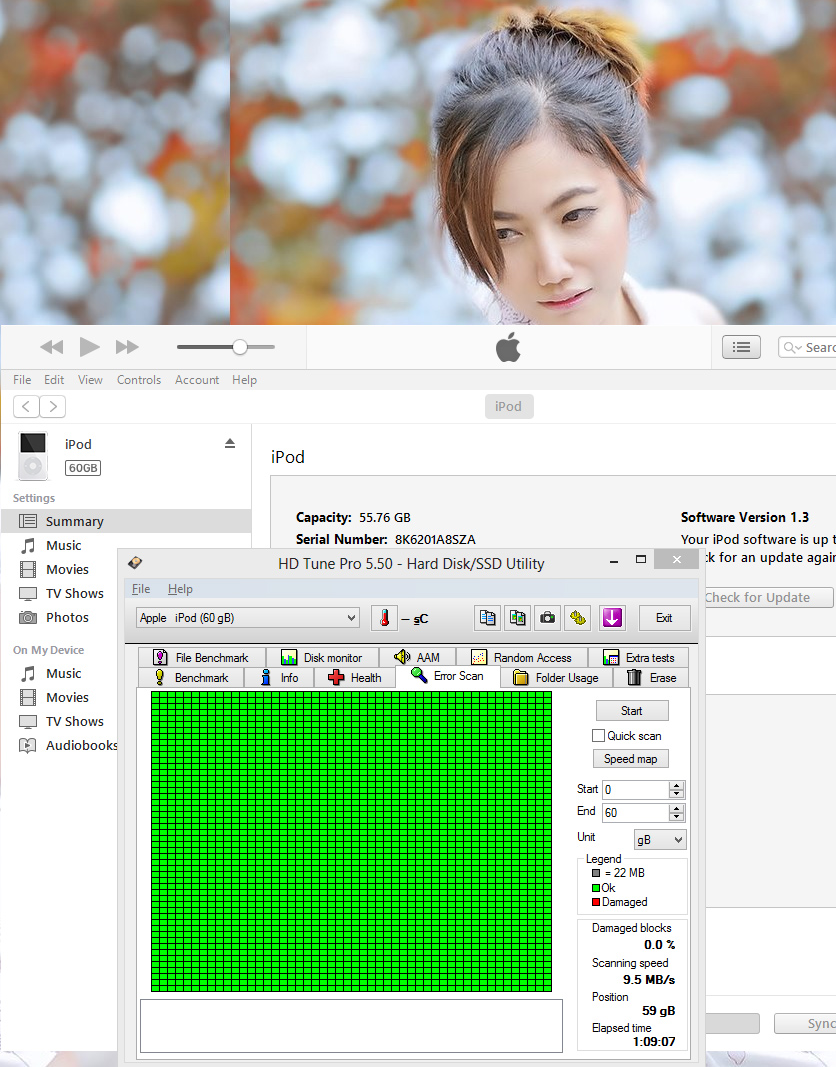Skip to next track in iTunes
The height and width of the screenshot is (1067, 836).
point(127,347)
